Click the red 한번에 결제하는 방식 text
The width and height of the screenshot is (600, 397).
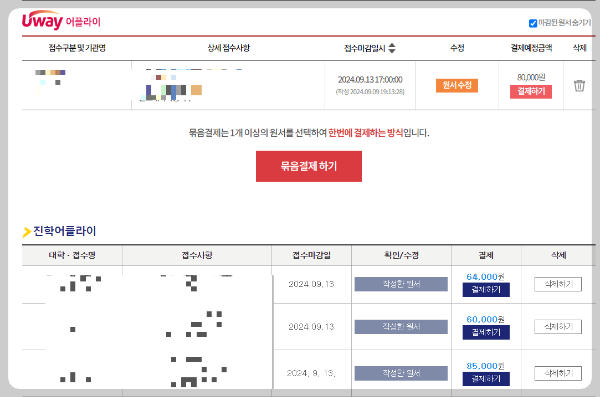[365, 133]
